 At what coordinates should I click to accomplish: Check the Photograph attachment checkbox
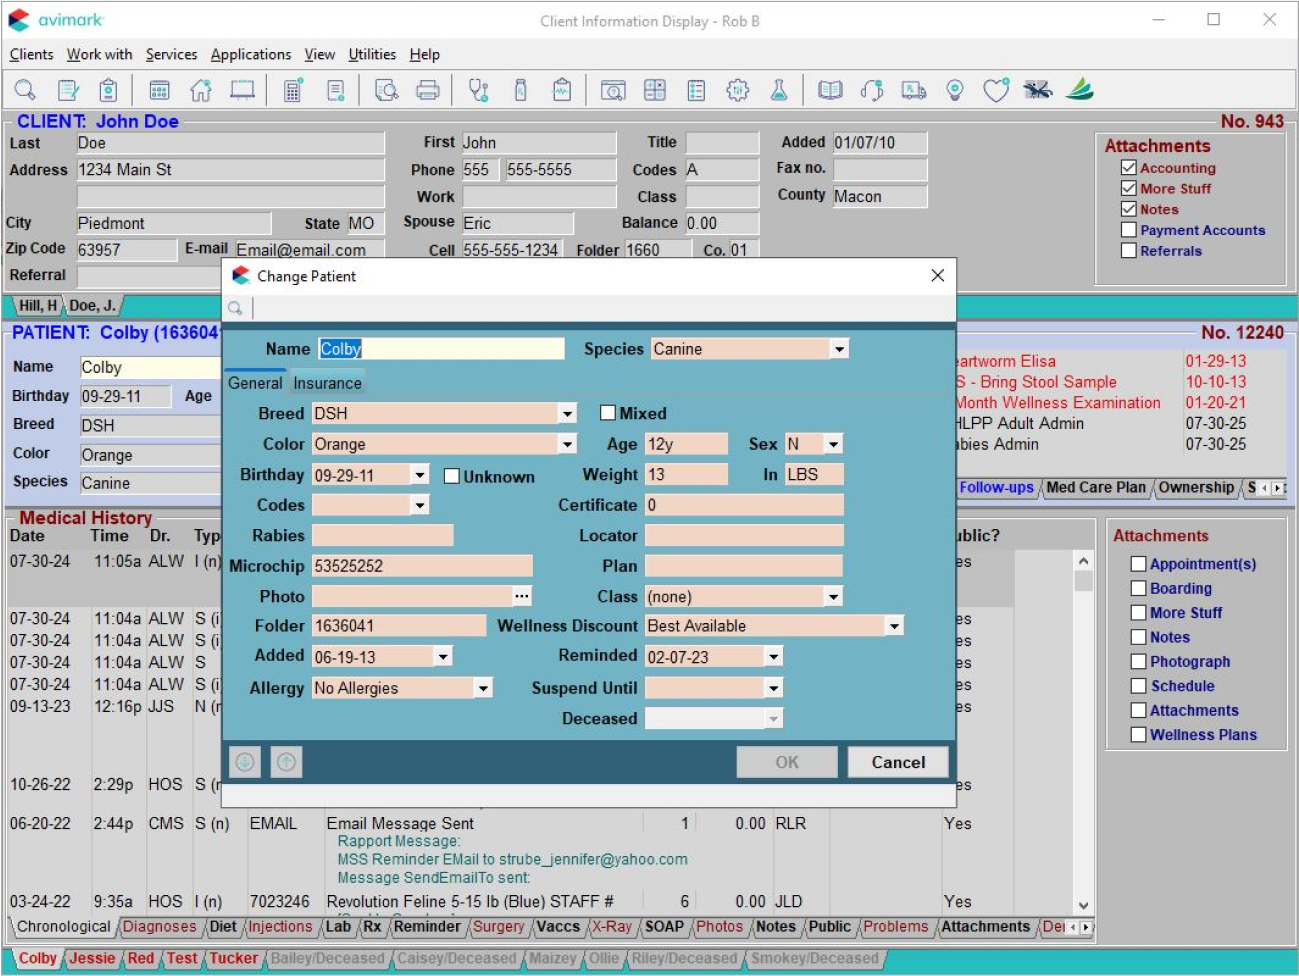coord(1138,661)
